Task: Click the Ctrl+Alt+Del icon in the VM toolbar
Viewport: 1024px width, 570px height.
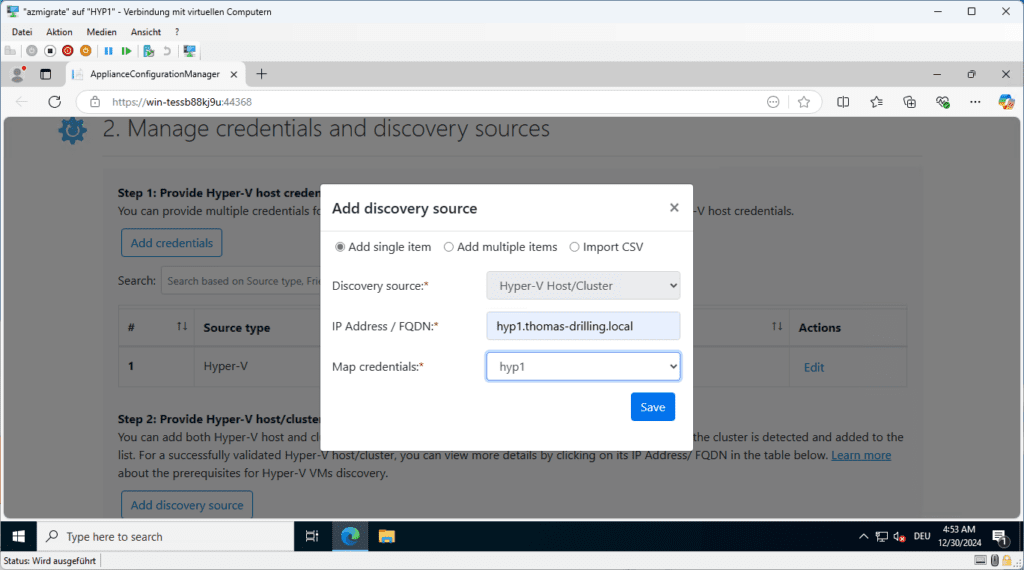Action: [10, 51]
